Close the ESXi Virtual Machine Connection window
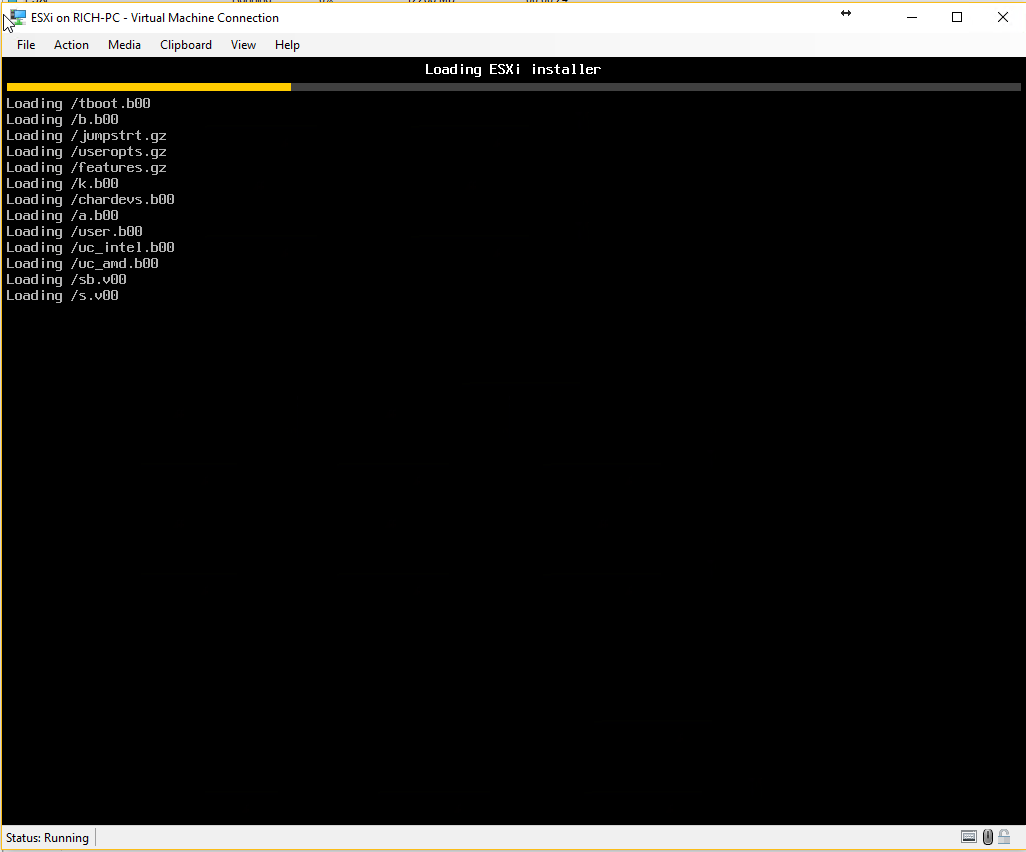The height and width of the screenshot is (852, 1026). 1002,17
